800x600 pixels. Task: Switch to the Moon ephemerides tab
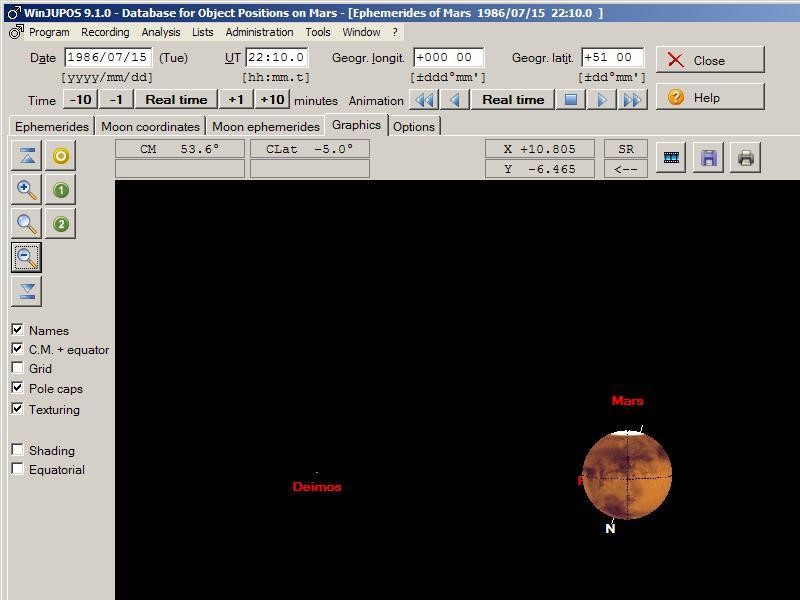pyautogui.click(x=266, y=127)
